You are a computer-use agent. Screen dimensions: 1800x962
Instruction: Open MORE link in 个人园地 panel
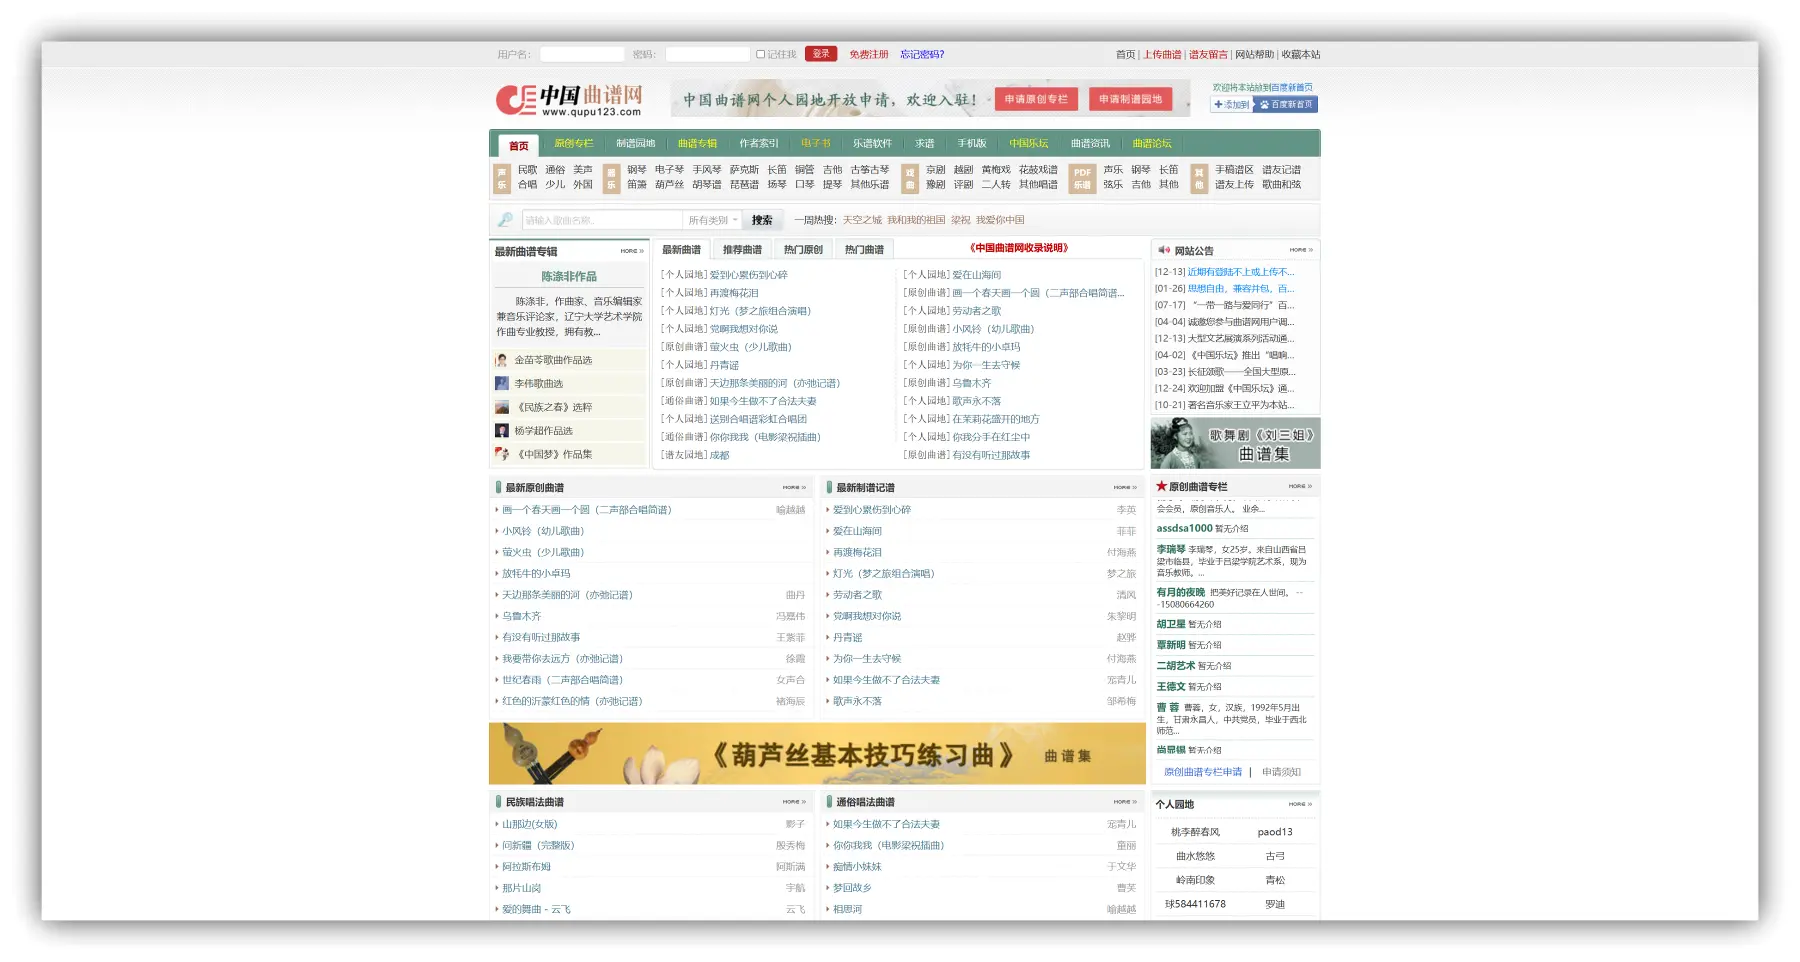(x=1300, y=804)
